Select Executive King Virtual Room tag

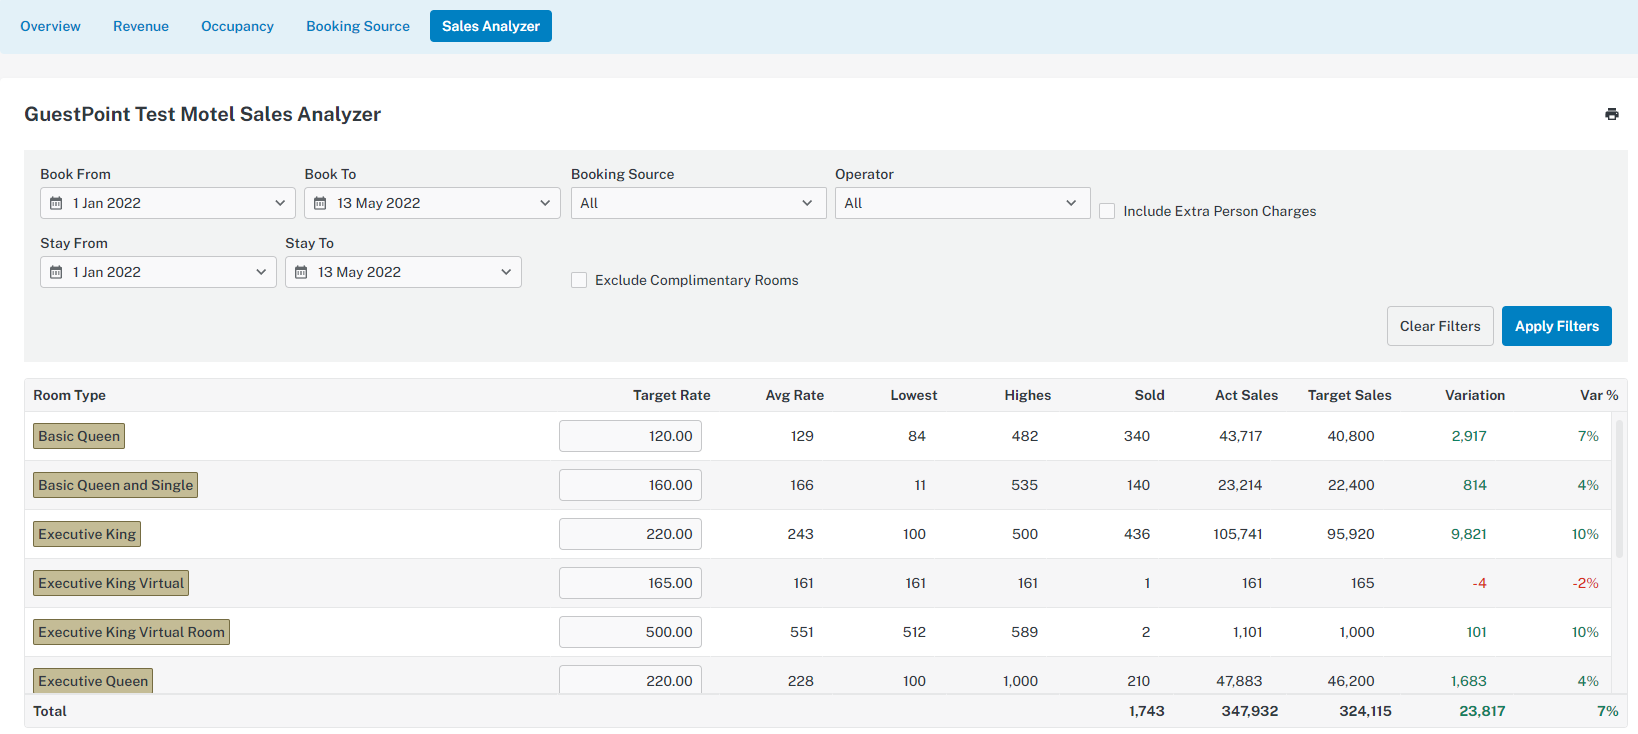pyautogui.click(x=131, y=632)
